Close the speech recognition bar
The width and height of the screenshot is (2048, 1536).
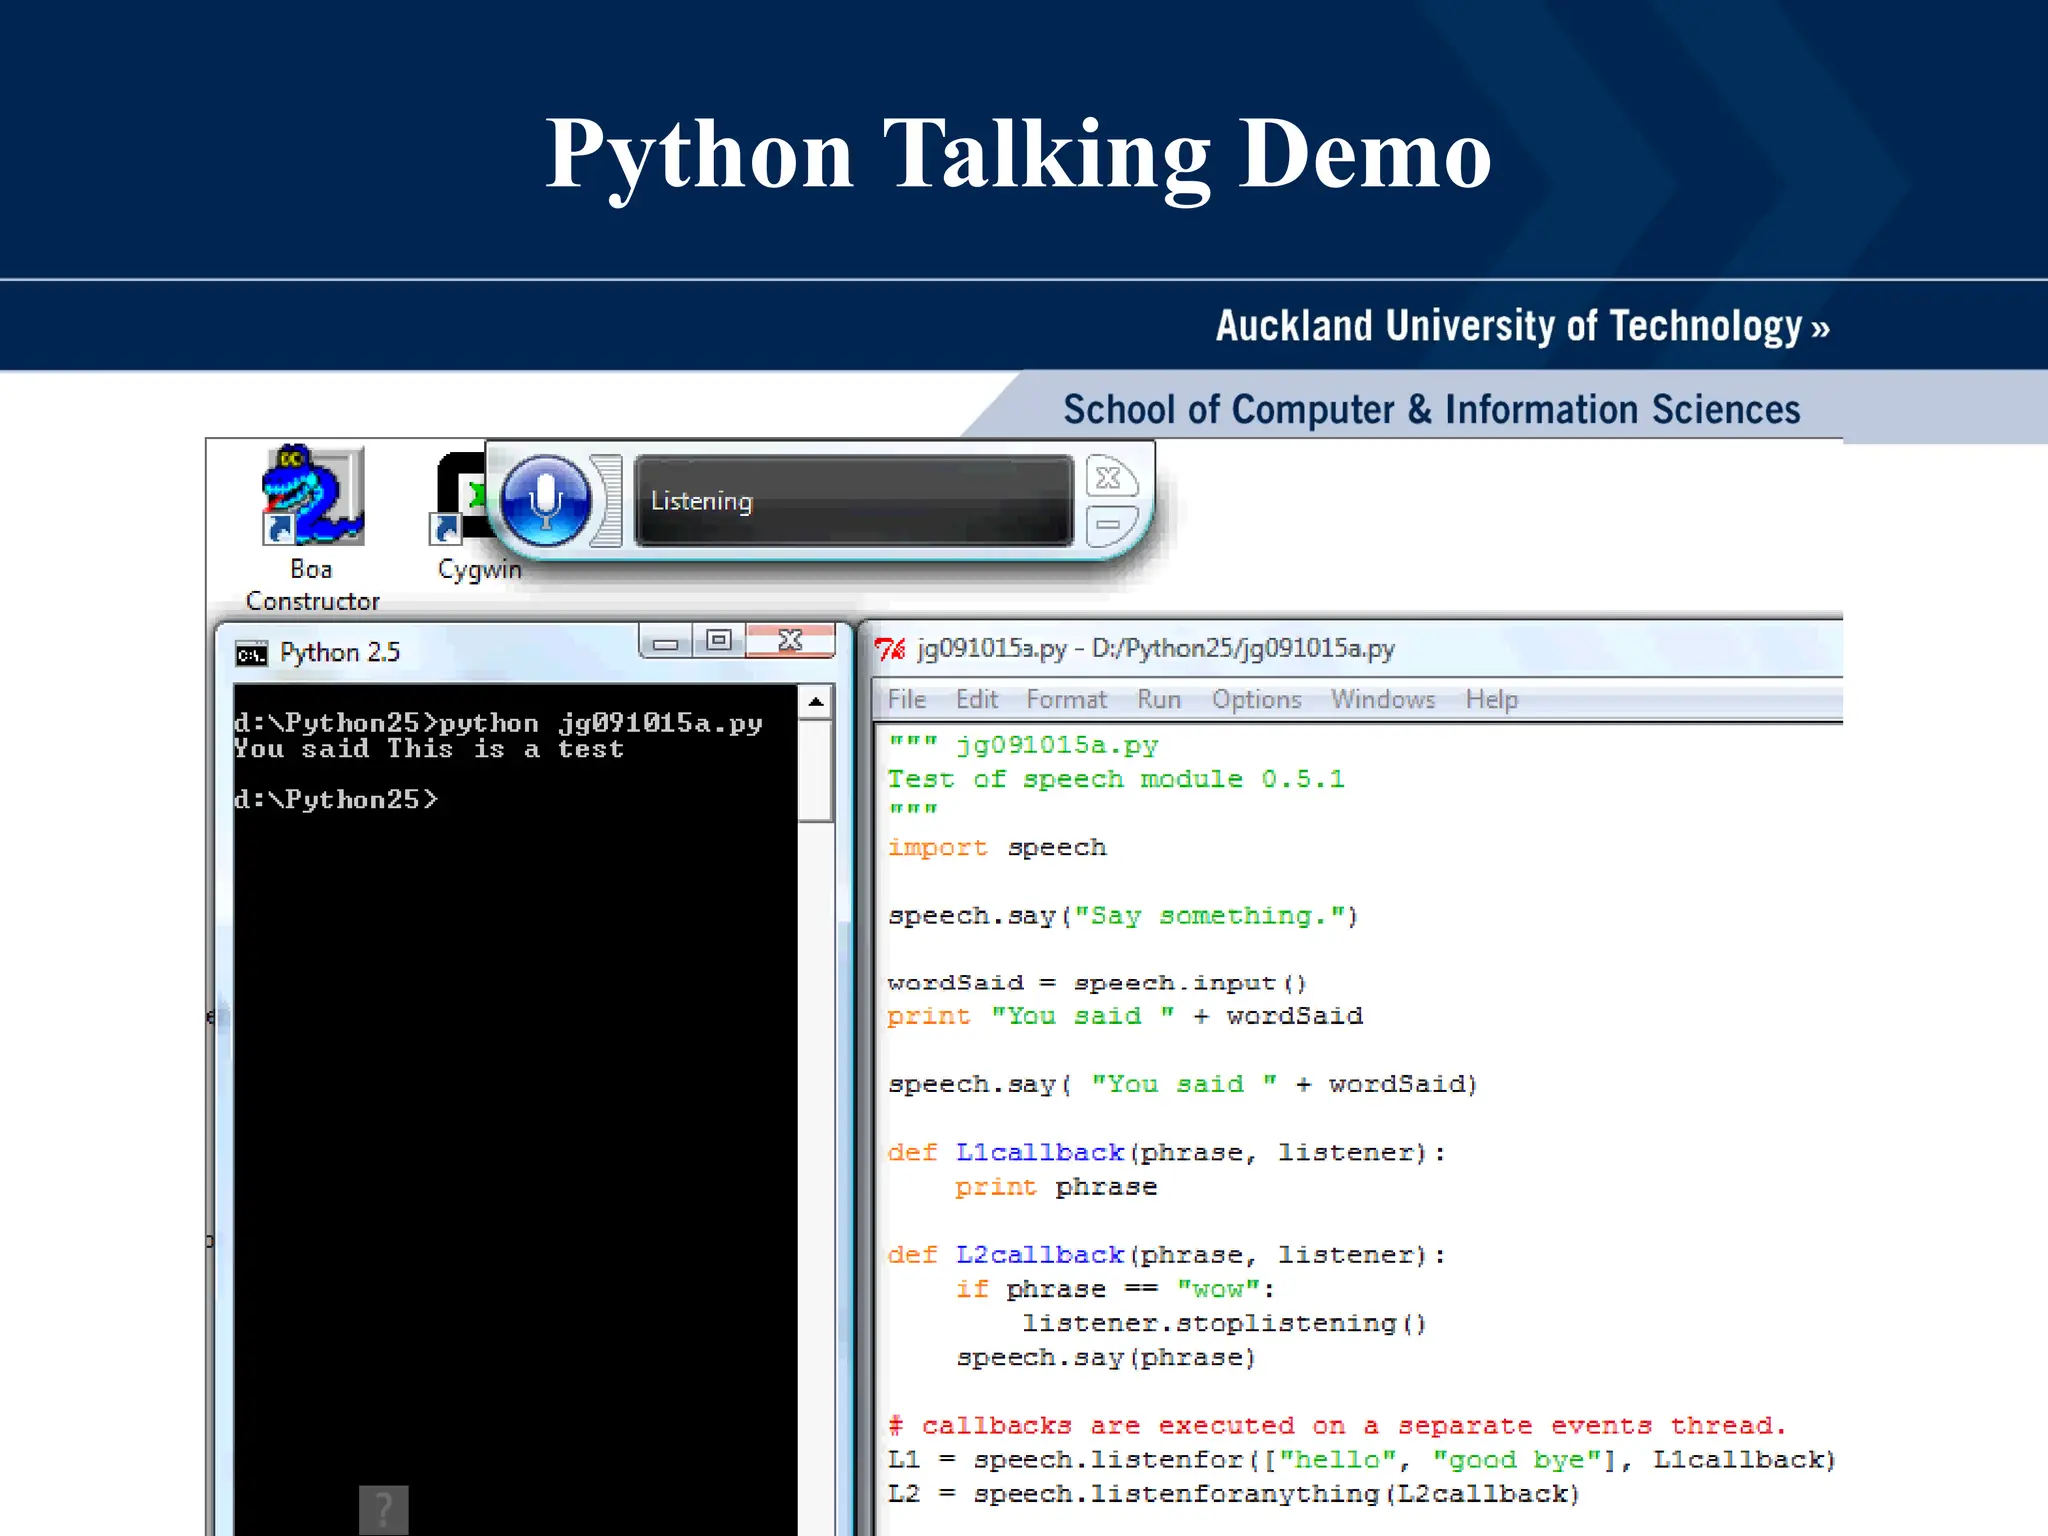click(1110, 478)
